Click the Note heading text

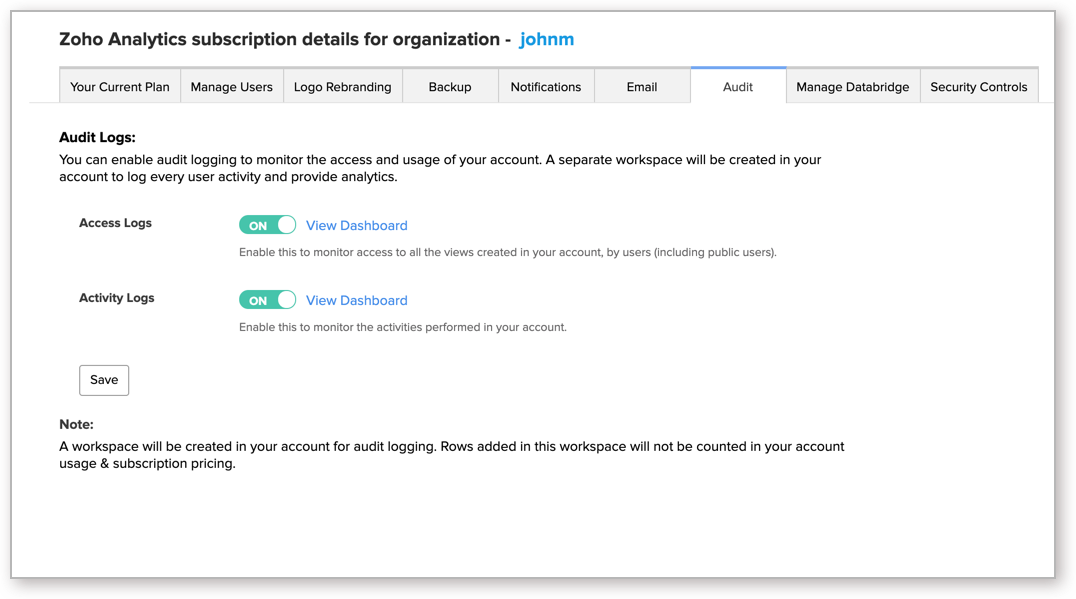point(74,423)
